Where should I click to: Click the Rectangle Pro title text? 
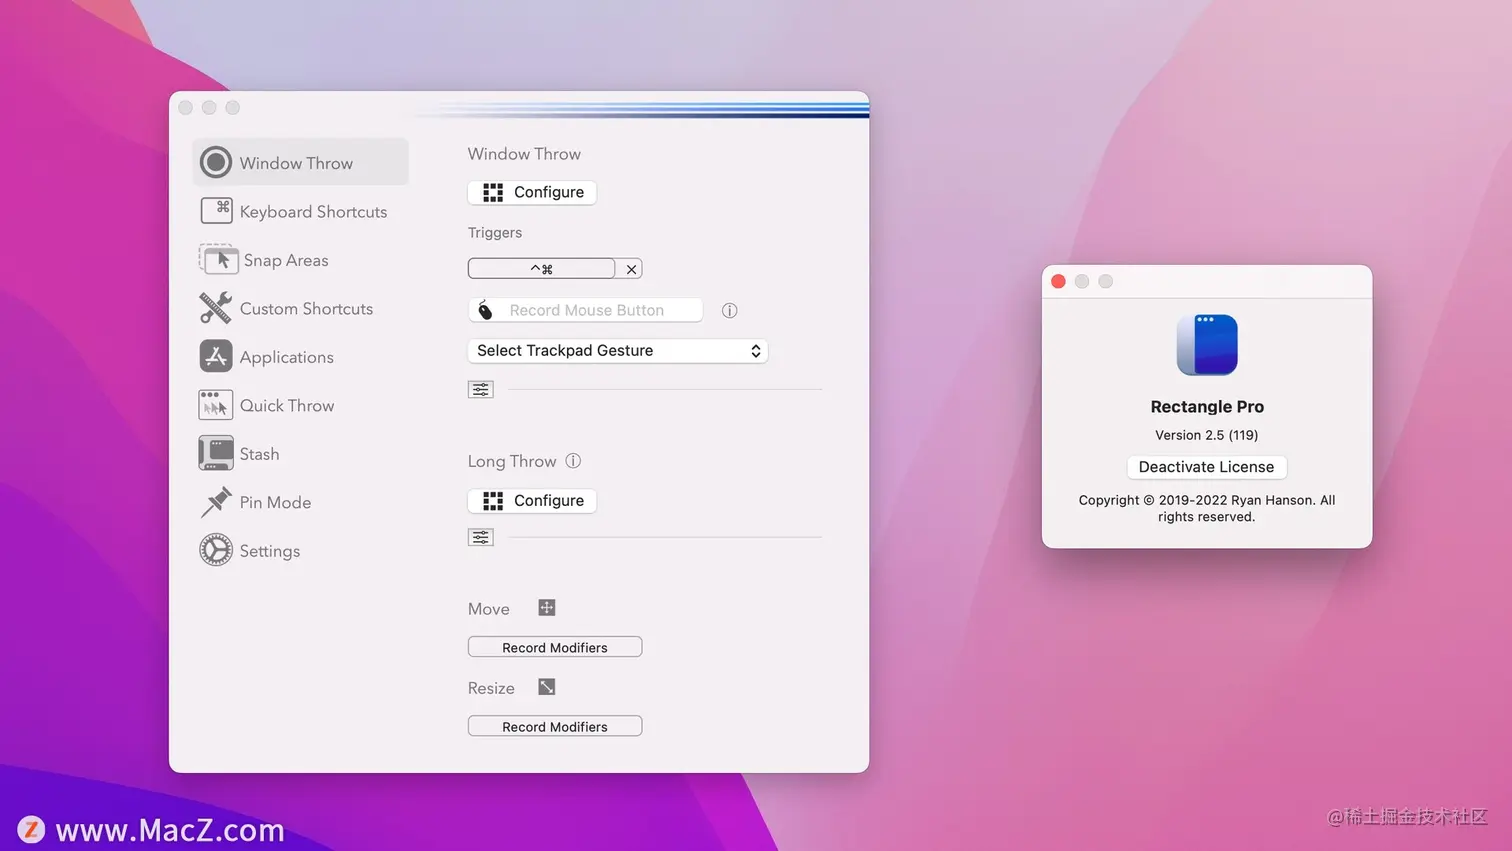(1207, 406)
